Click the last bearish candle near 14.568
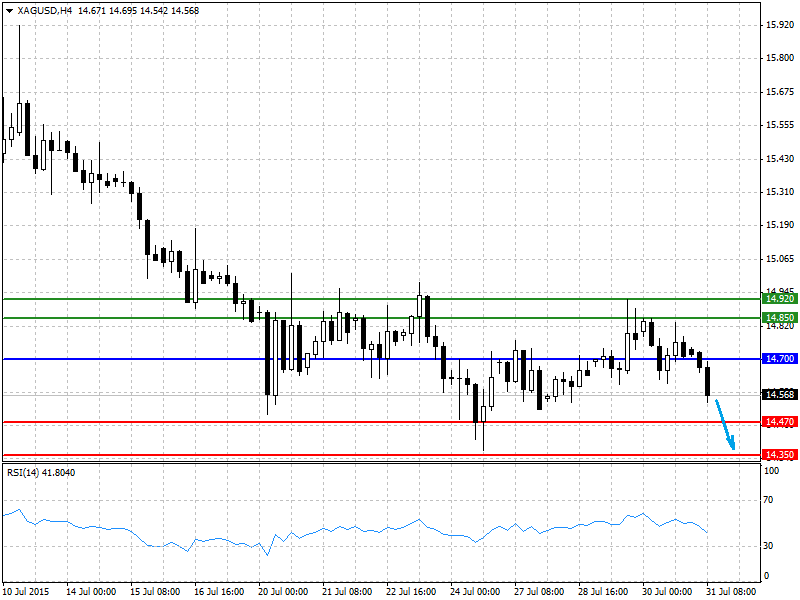 point(708,382)
